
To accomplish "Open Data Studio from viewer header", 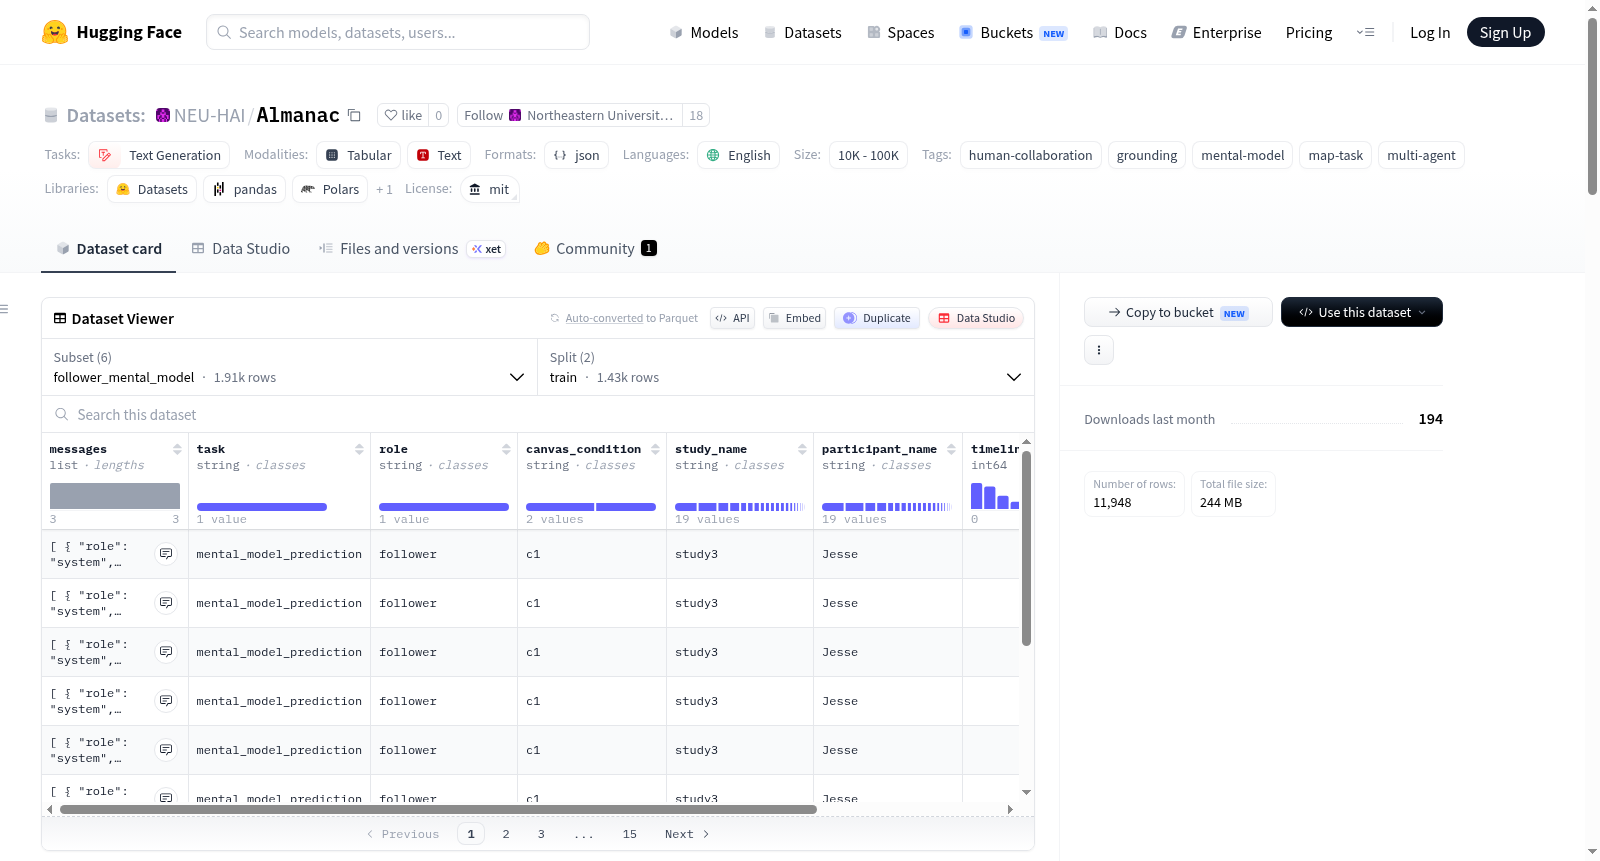I will (x=976, y=318).
